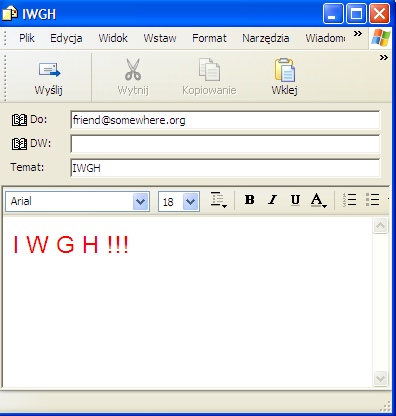The height and width of the screenshot is (416, 396).
Task: Expand the font size 18 dropdown
Action: [x=190, y=202]
